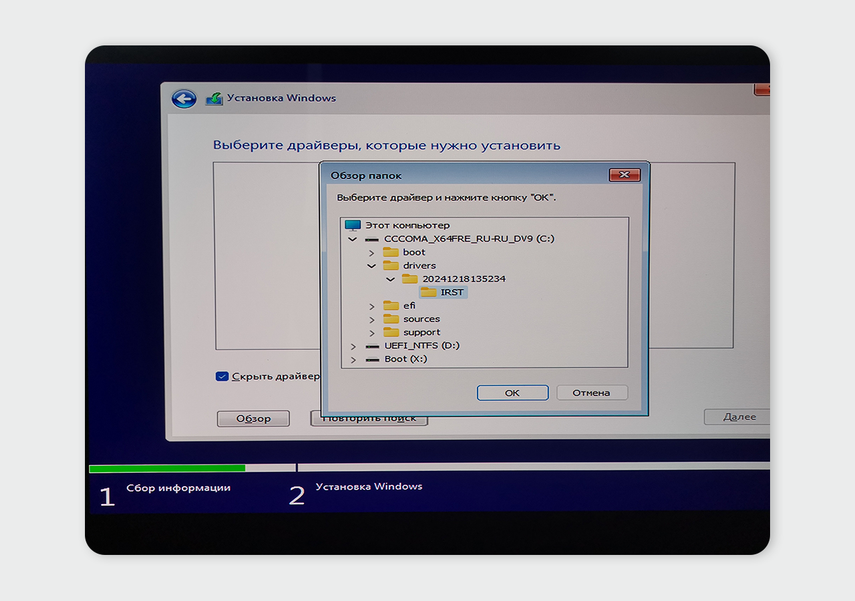Close the 'Обзор папок' dialog
Image resolution: width=855 pixels, height=601 pixels.
(x=624, y=175)
